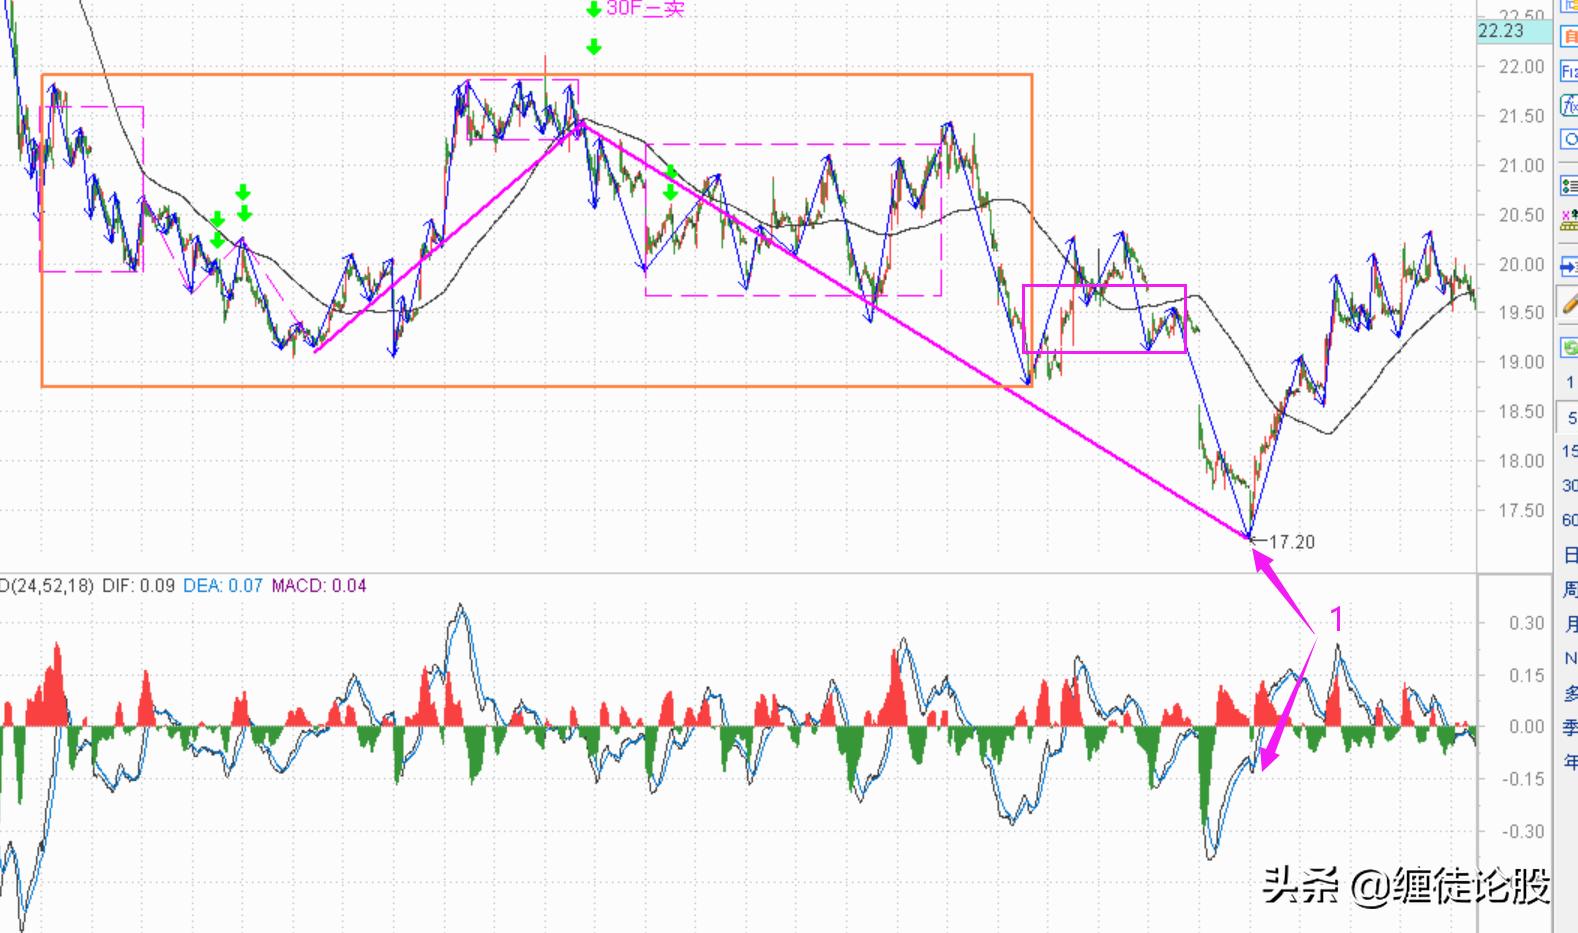Click the DEA: 0.07 indicator value
Image resolution: width=1578 pixels, height=933 pixels.
pos(223,585)
